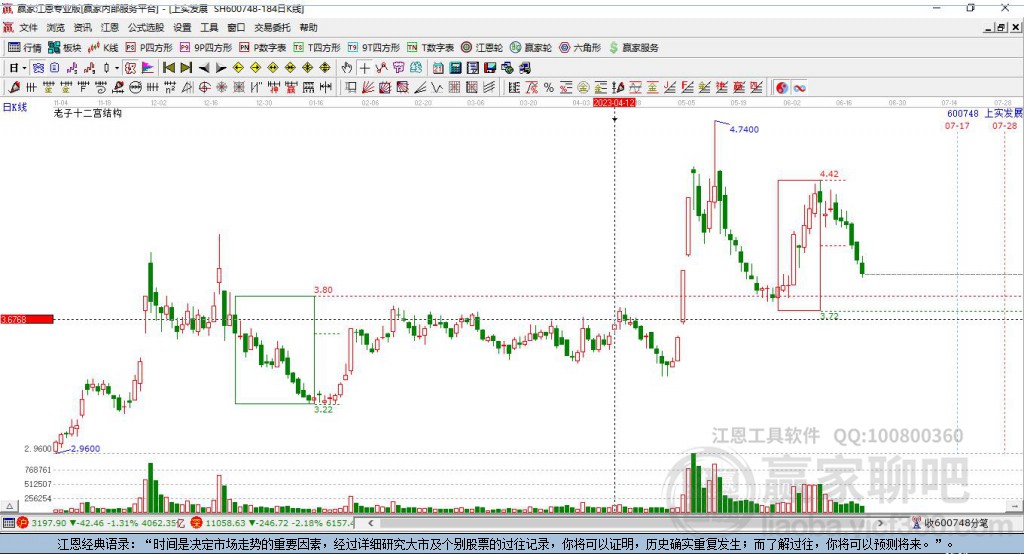Click the 板块 toolbar button

(65, 48)
